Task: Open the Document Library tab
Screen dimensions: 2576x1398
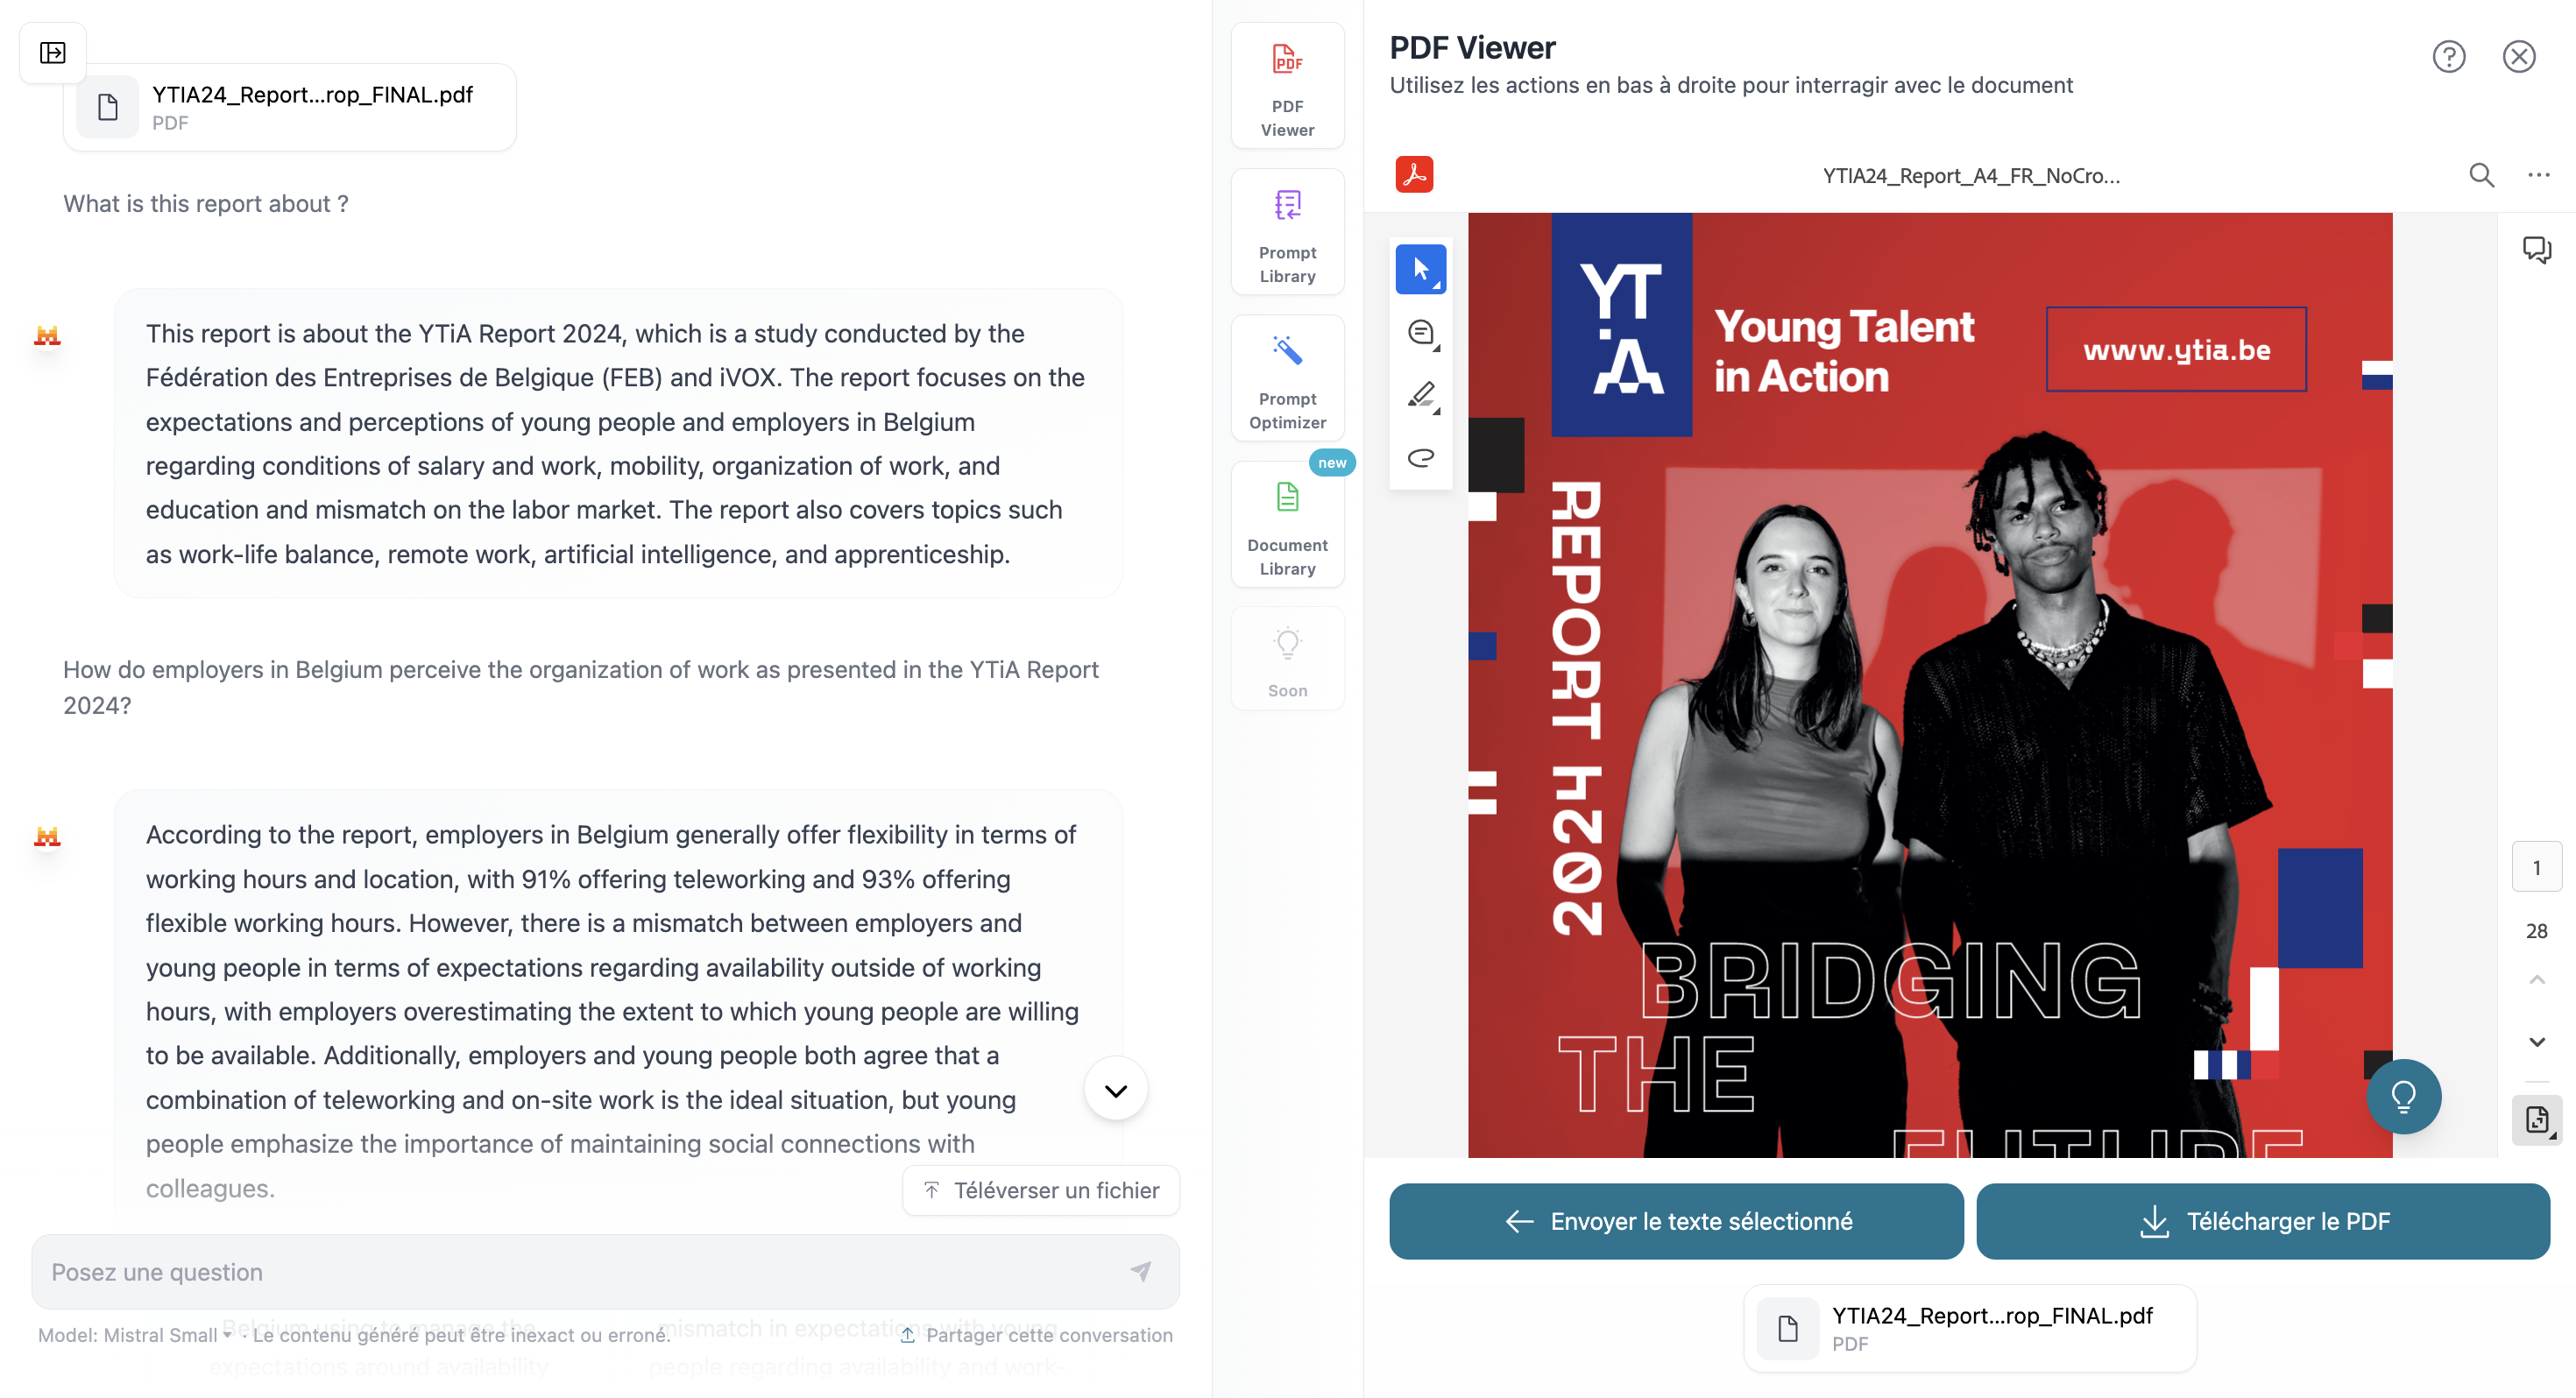Action: [1287, 525]
